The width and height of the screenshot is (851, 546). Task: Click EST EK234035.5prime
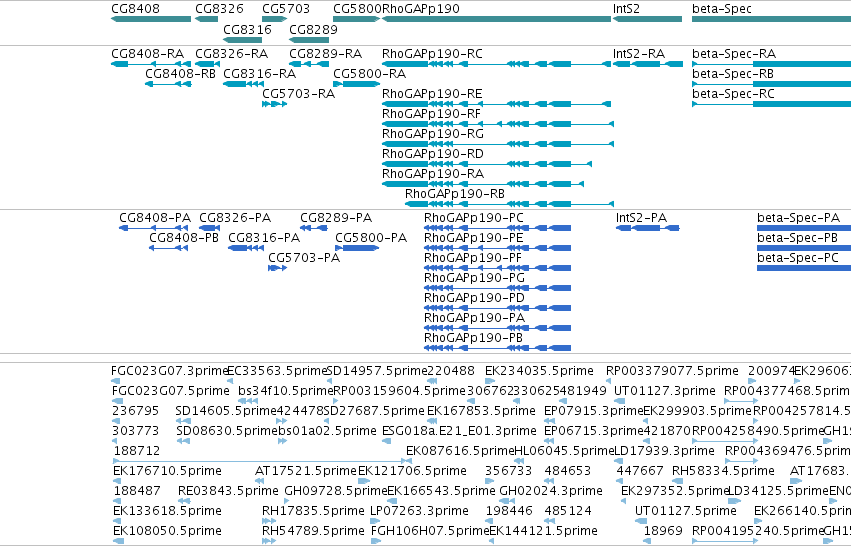click(x=539, y=371)
